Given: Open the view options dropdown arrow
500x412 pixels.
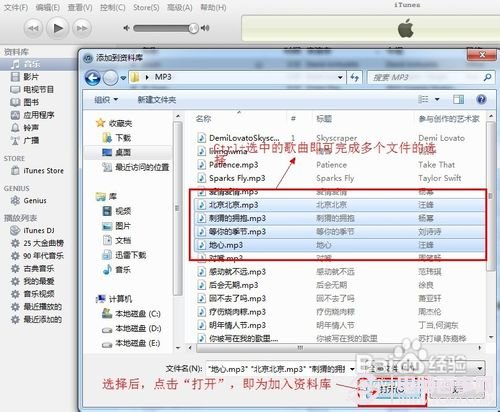Looking at the screenshot, I should (x=437, y=99).
